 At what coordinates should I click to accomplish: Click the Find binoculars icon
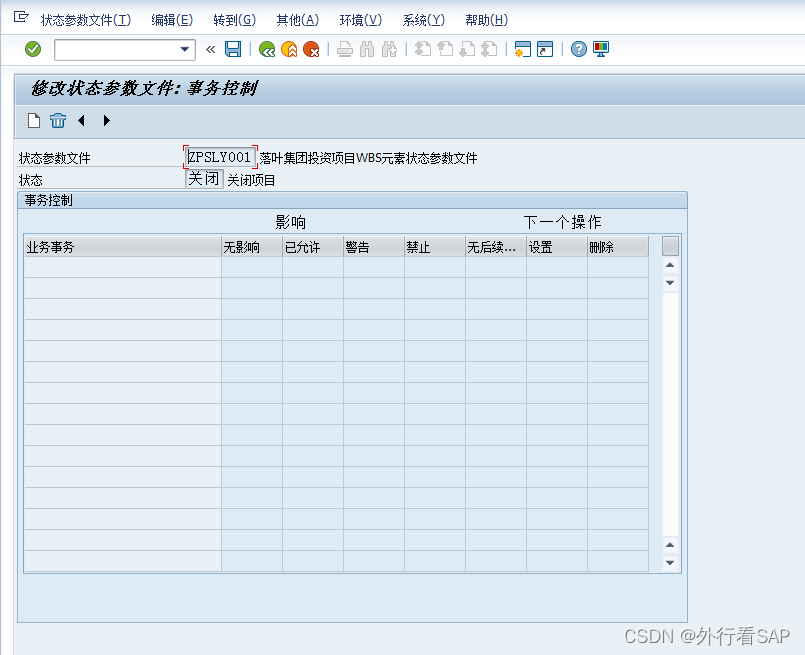pyautogui.click(x=367, y=49)
